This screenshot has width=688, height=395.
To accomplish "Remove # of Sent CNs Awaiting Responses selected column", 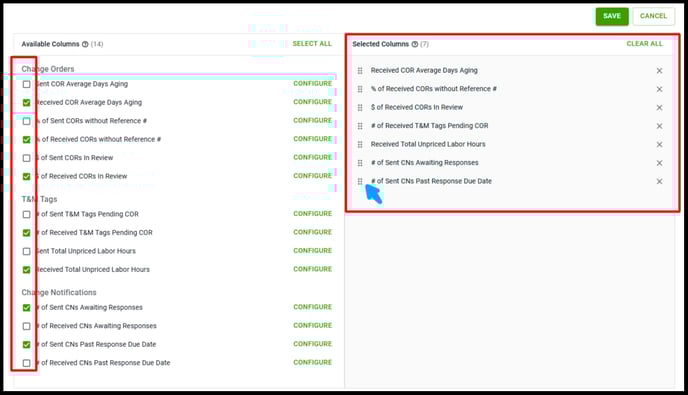I will 659,163.
